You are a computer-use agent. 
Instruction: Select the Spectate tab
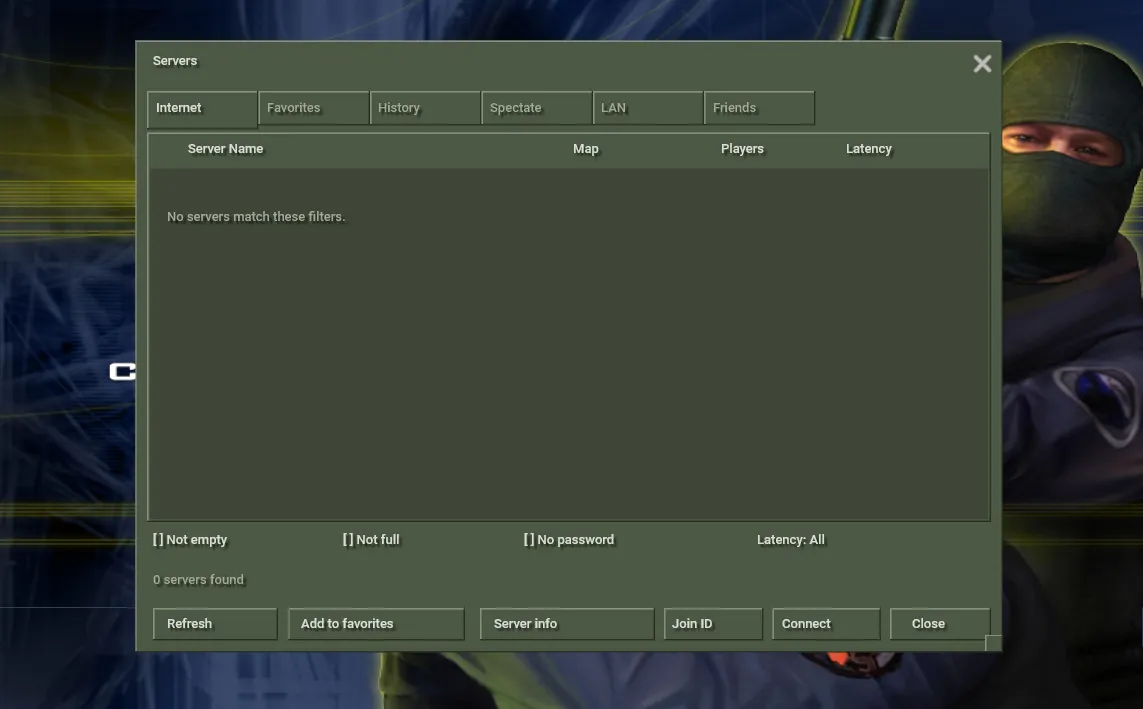537,108
